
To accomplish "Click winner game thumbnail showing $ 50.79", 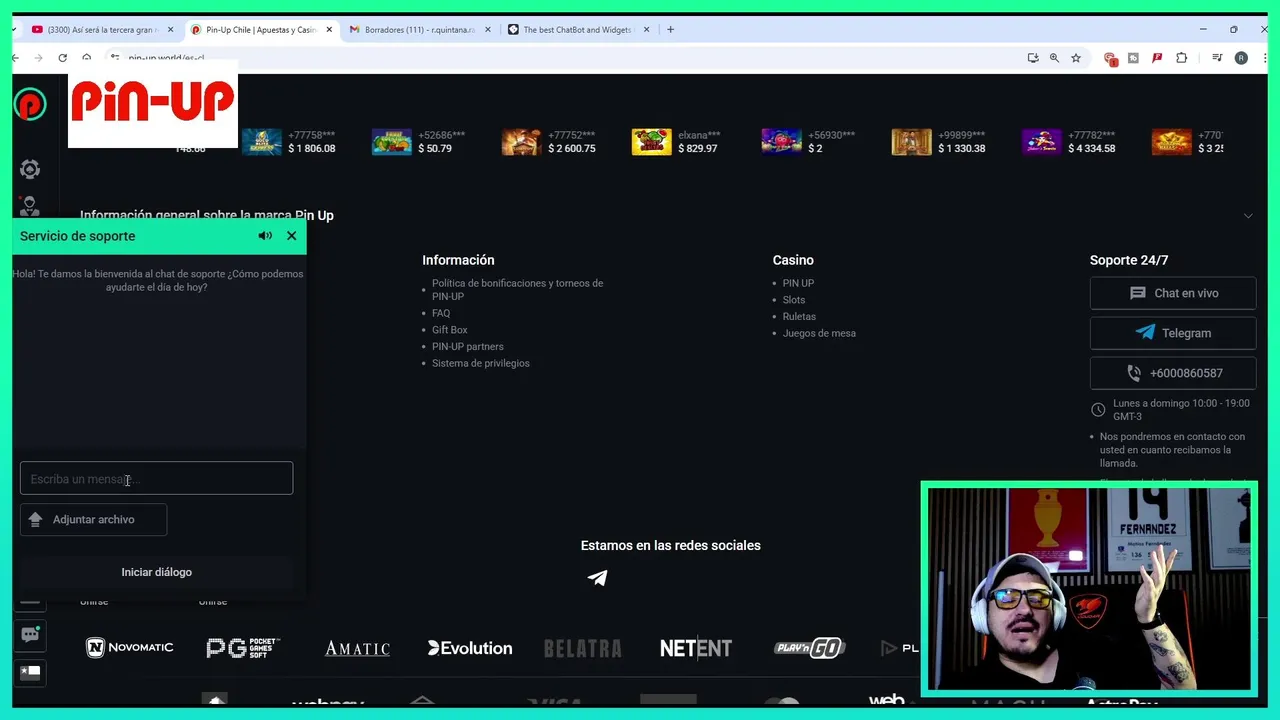I will click(392, 142).
